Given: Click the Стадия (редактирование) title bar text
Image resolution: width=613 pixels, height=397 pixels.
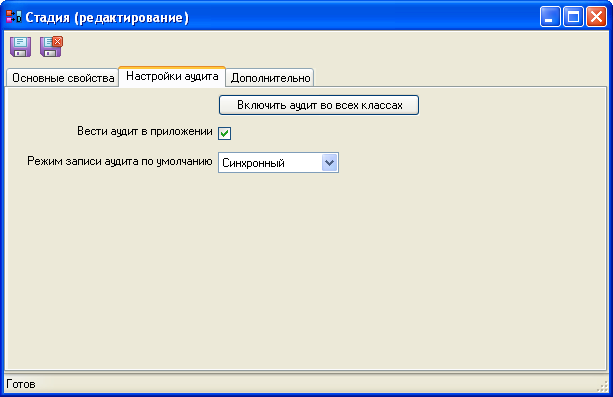Looking at the screenshot, I should point(107,18).
